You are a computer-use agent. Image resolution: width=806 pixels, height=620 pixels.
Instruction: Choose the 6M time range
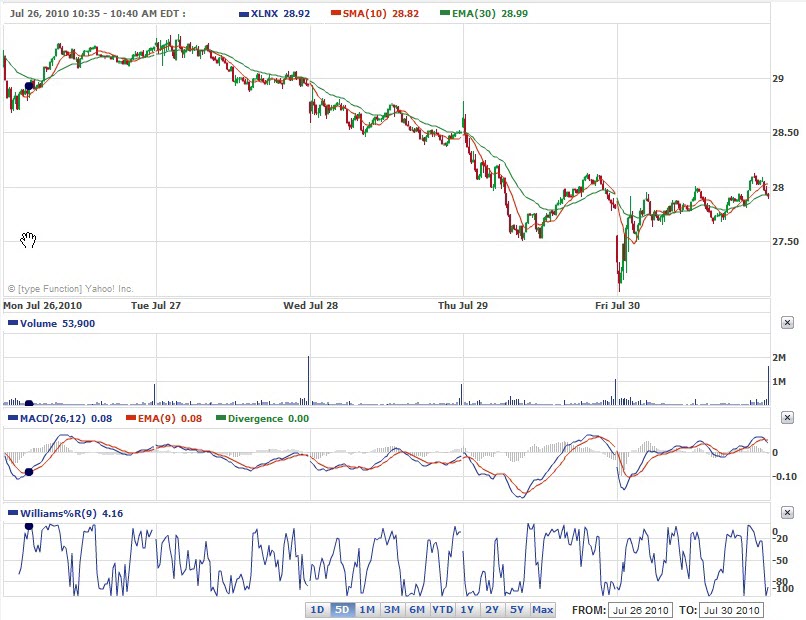(417, 610)
